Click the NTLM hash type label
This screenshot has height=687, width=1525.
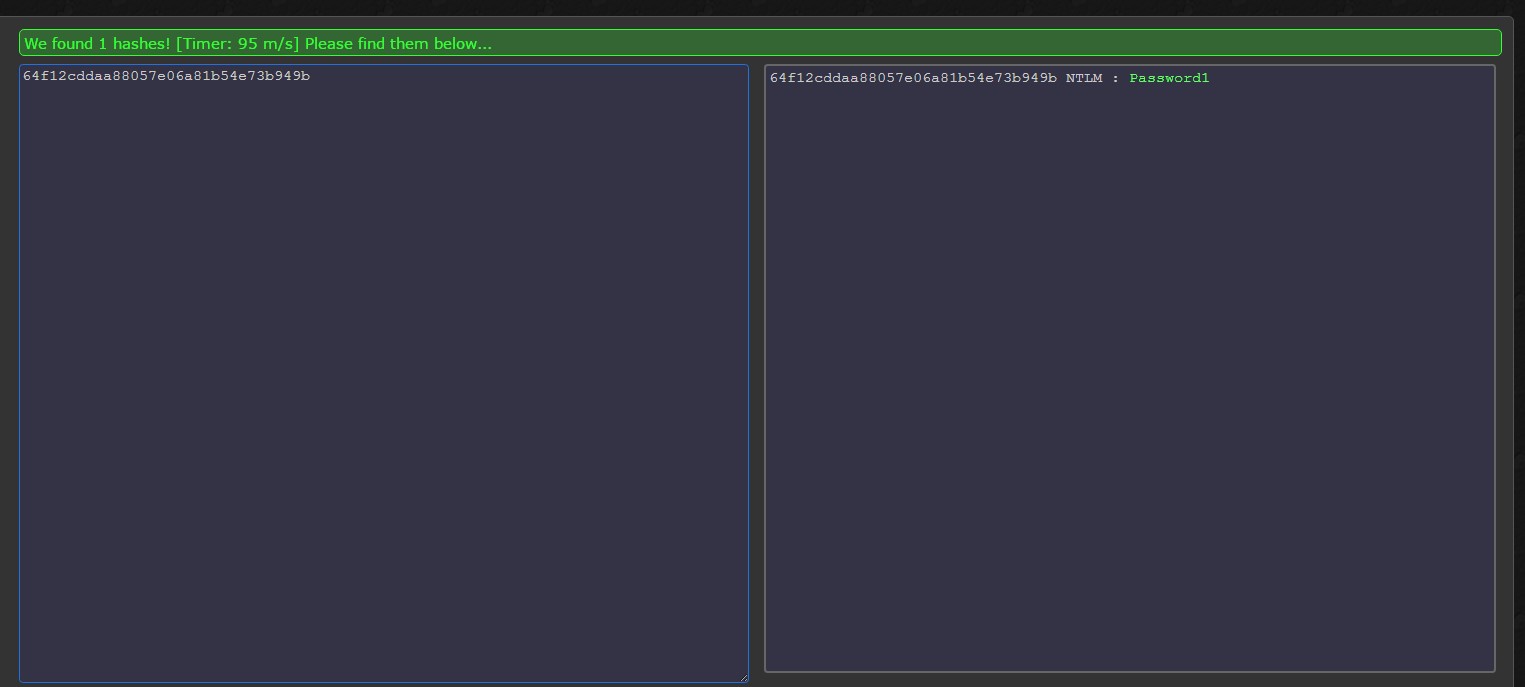pos(1084,78)
